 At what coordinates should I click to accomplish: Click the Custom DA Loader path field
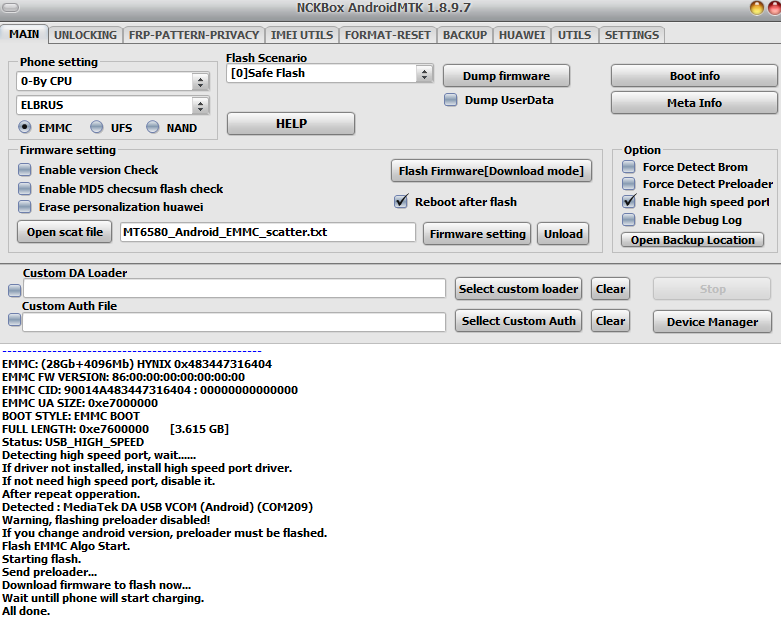(x=234, y=289)
